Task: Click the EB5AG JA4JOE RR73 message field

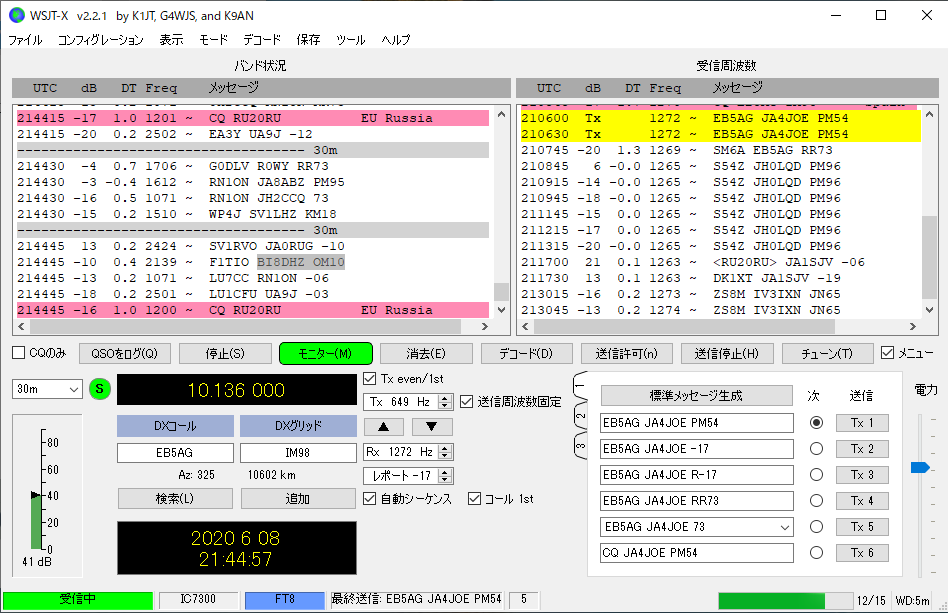Action: (x=696, y=501)
